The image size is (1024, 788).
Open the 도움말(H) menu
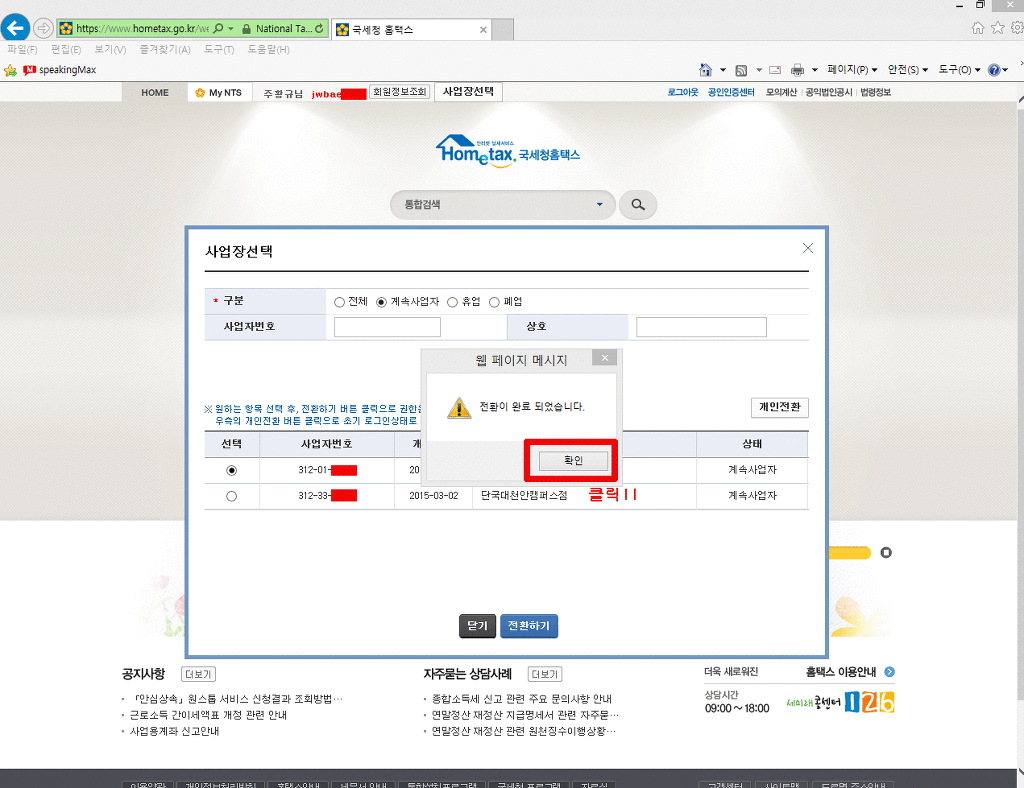(x=268, y=50)
